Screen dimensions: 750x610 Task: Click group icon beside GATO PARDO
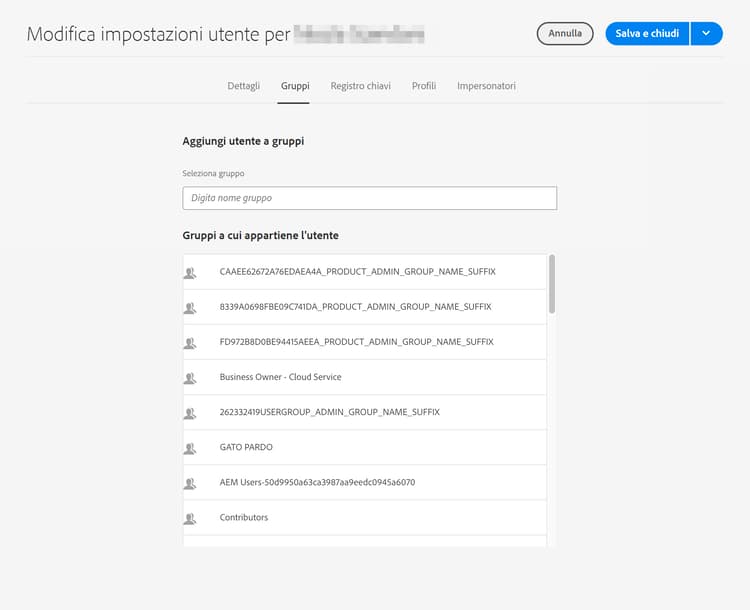click(190, 448)
